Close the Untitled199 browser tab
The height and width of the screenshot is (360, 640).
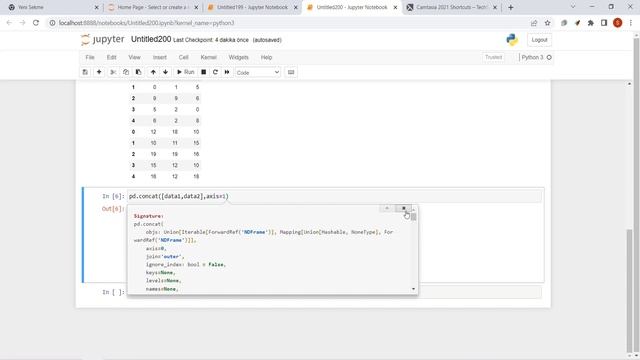click(296, 7)
